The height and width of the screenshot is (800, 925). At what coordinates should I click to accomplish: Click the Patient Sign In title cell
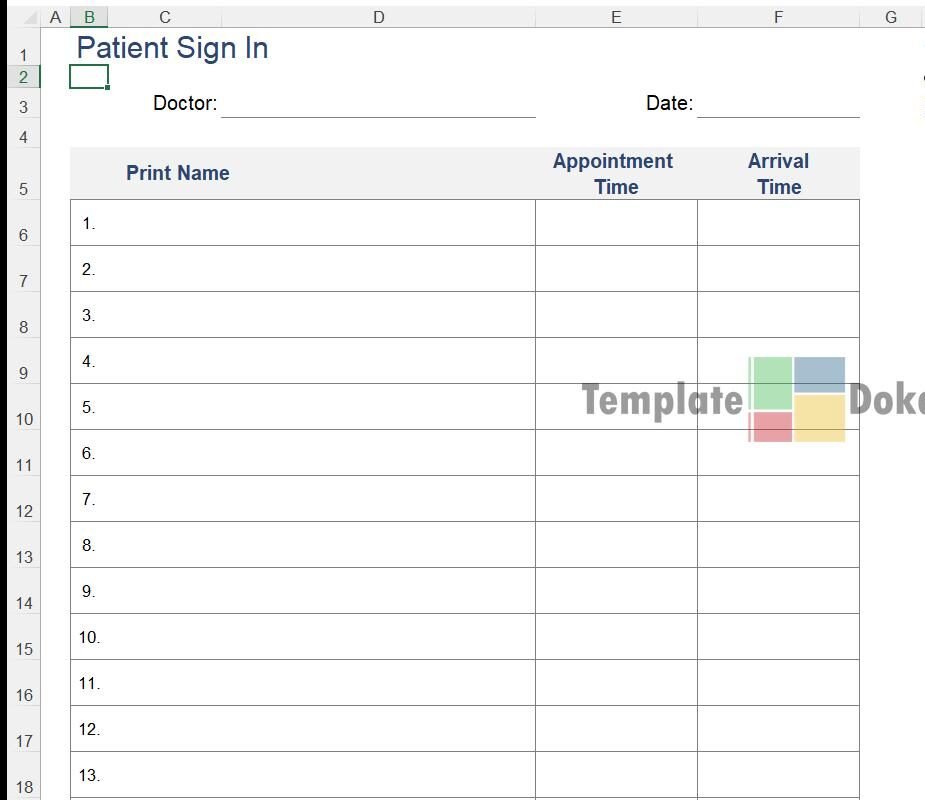[172, 48]
